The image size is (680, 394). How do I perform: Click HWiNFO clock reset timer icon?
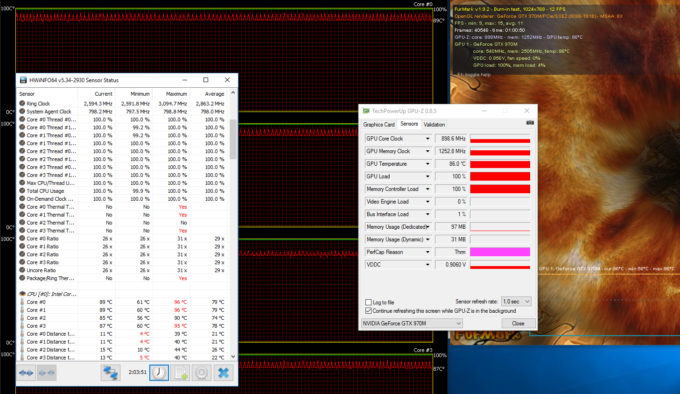(159, 373)
